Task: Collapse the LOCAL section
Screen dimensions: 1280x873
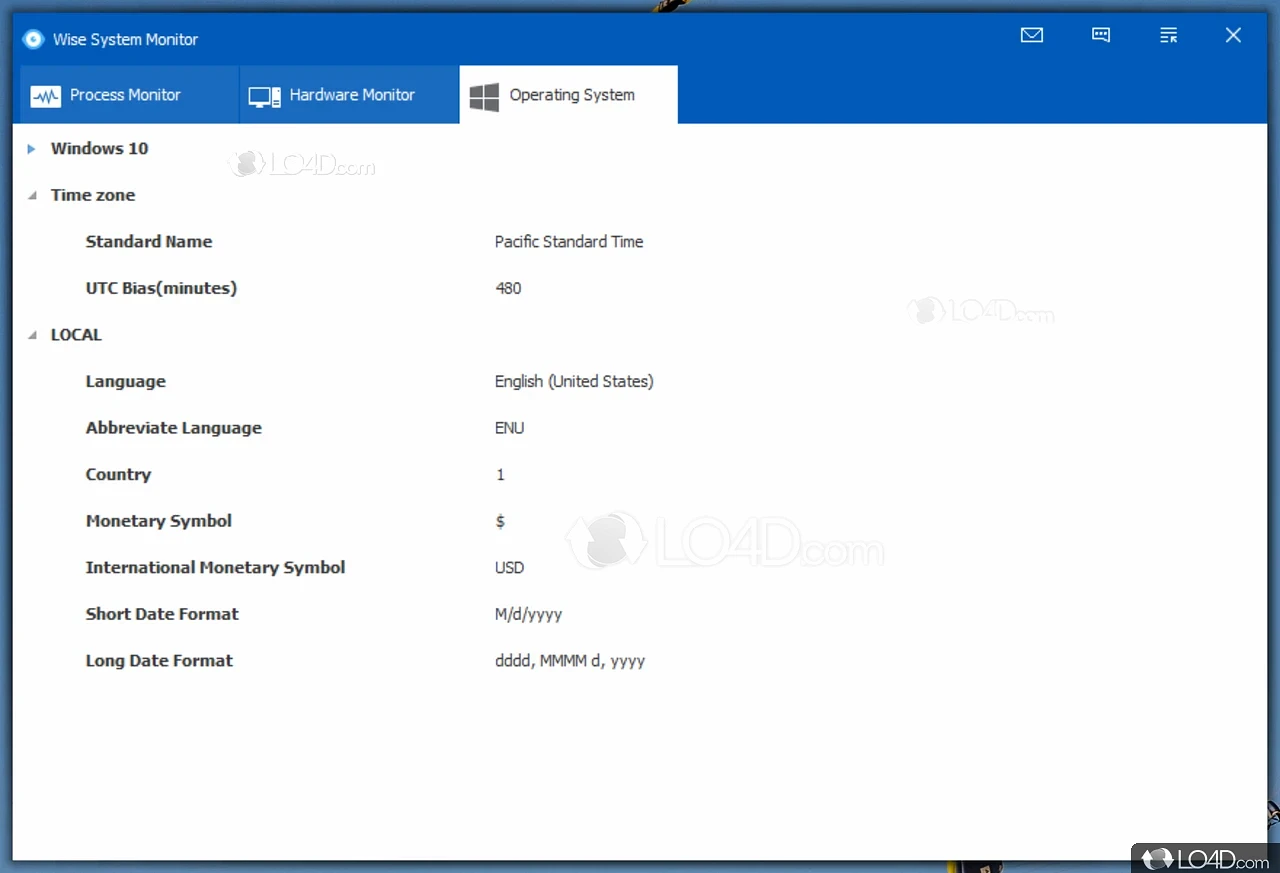Action: [x=32, y=336]
